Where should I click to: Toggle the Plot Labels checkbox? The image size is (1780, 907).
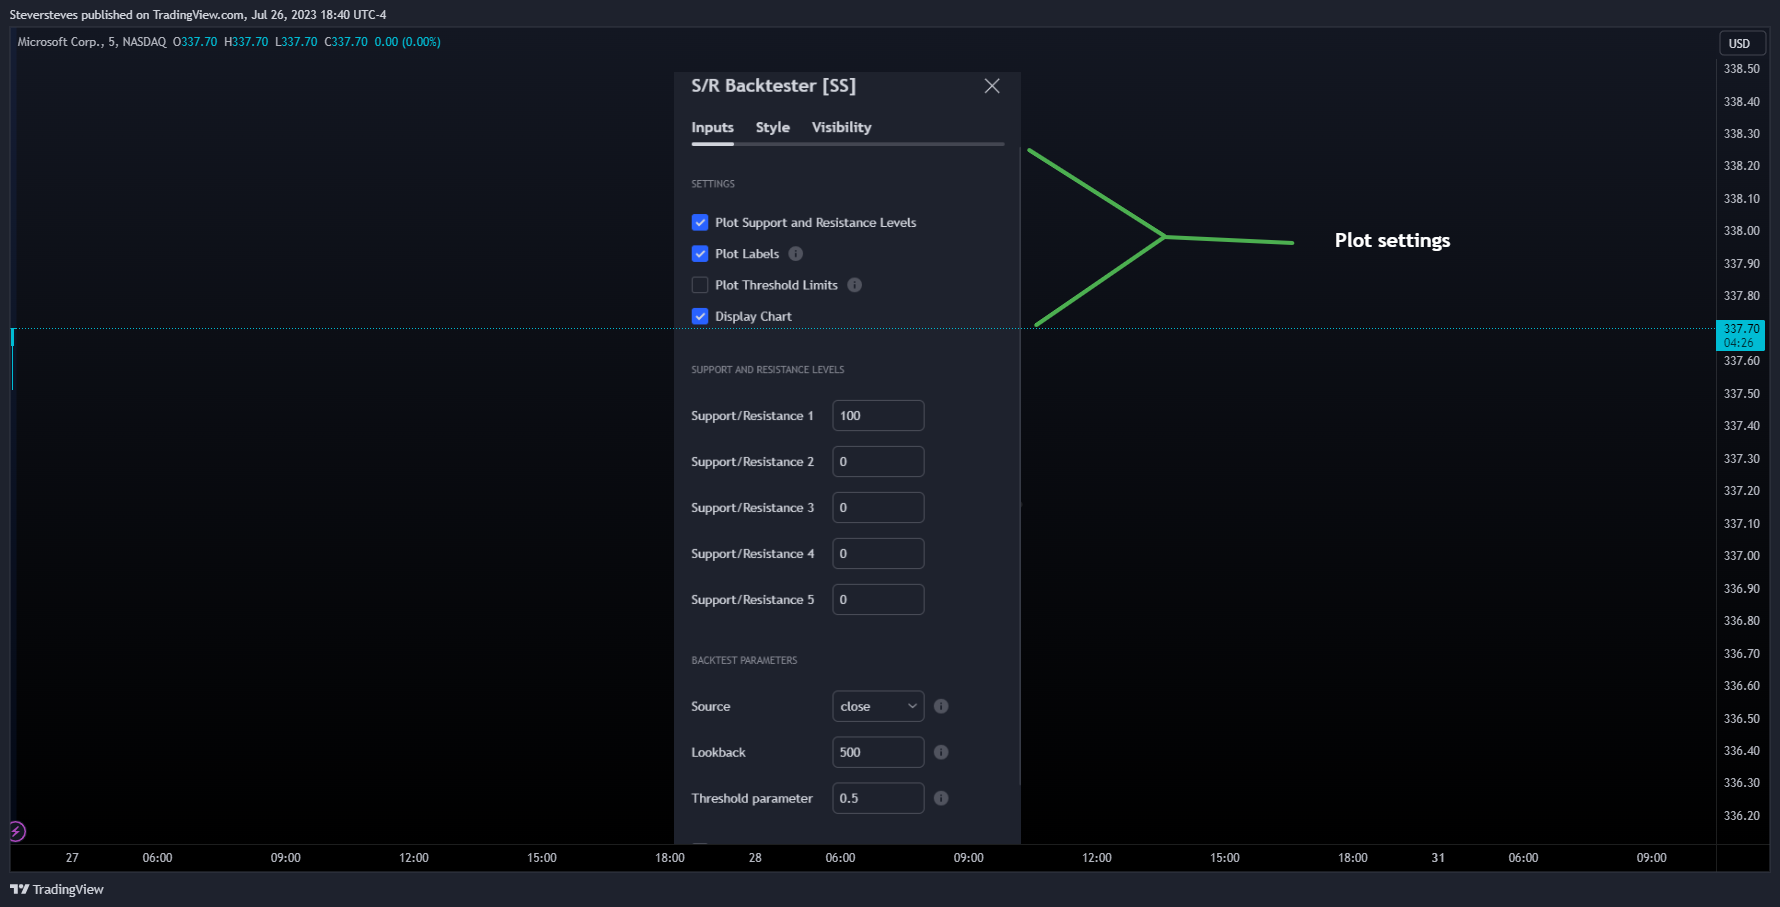[x=700, y=254]
